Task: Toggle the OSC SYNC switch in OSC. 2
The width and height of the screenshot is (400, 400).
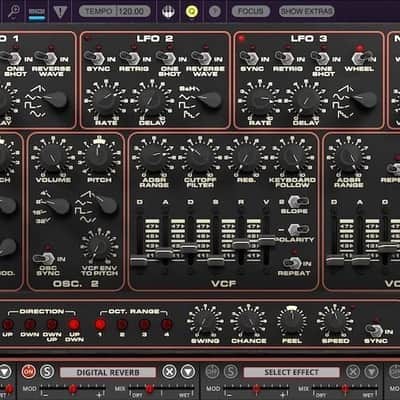Action: 45,258
